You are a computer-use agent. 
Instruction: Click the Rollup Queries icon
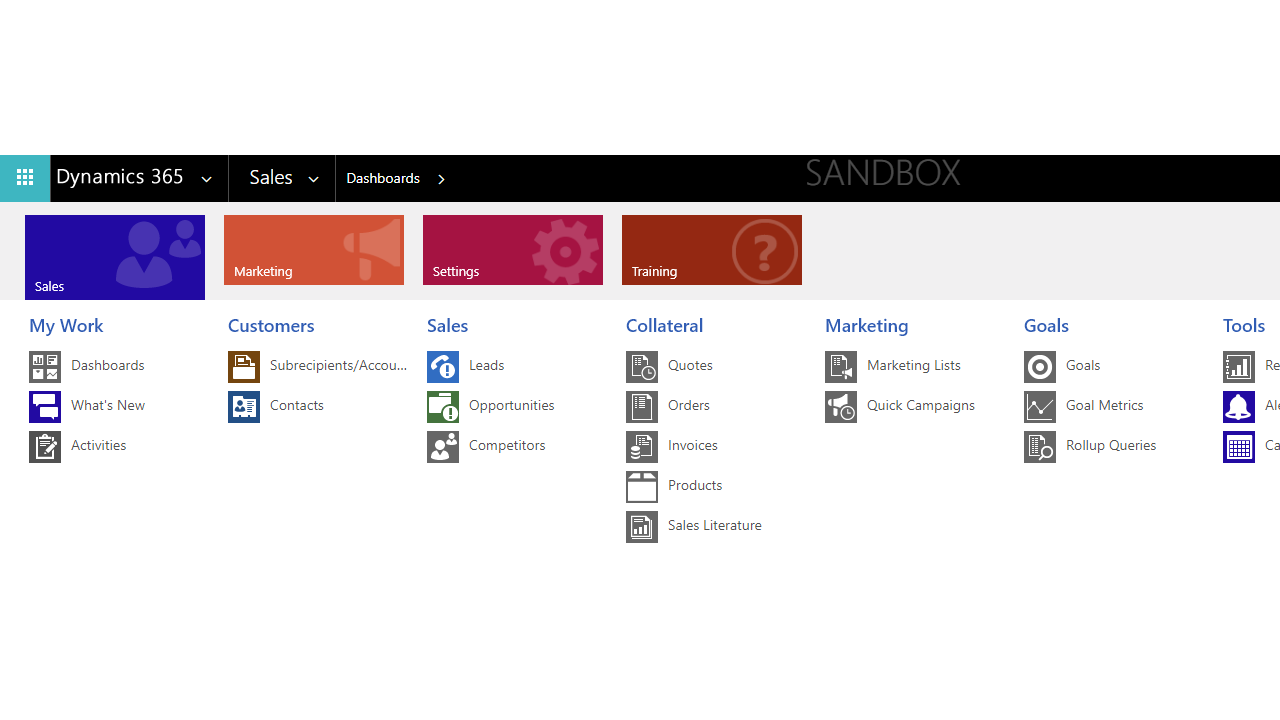(x=1040, y=447)
